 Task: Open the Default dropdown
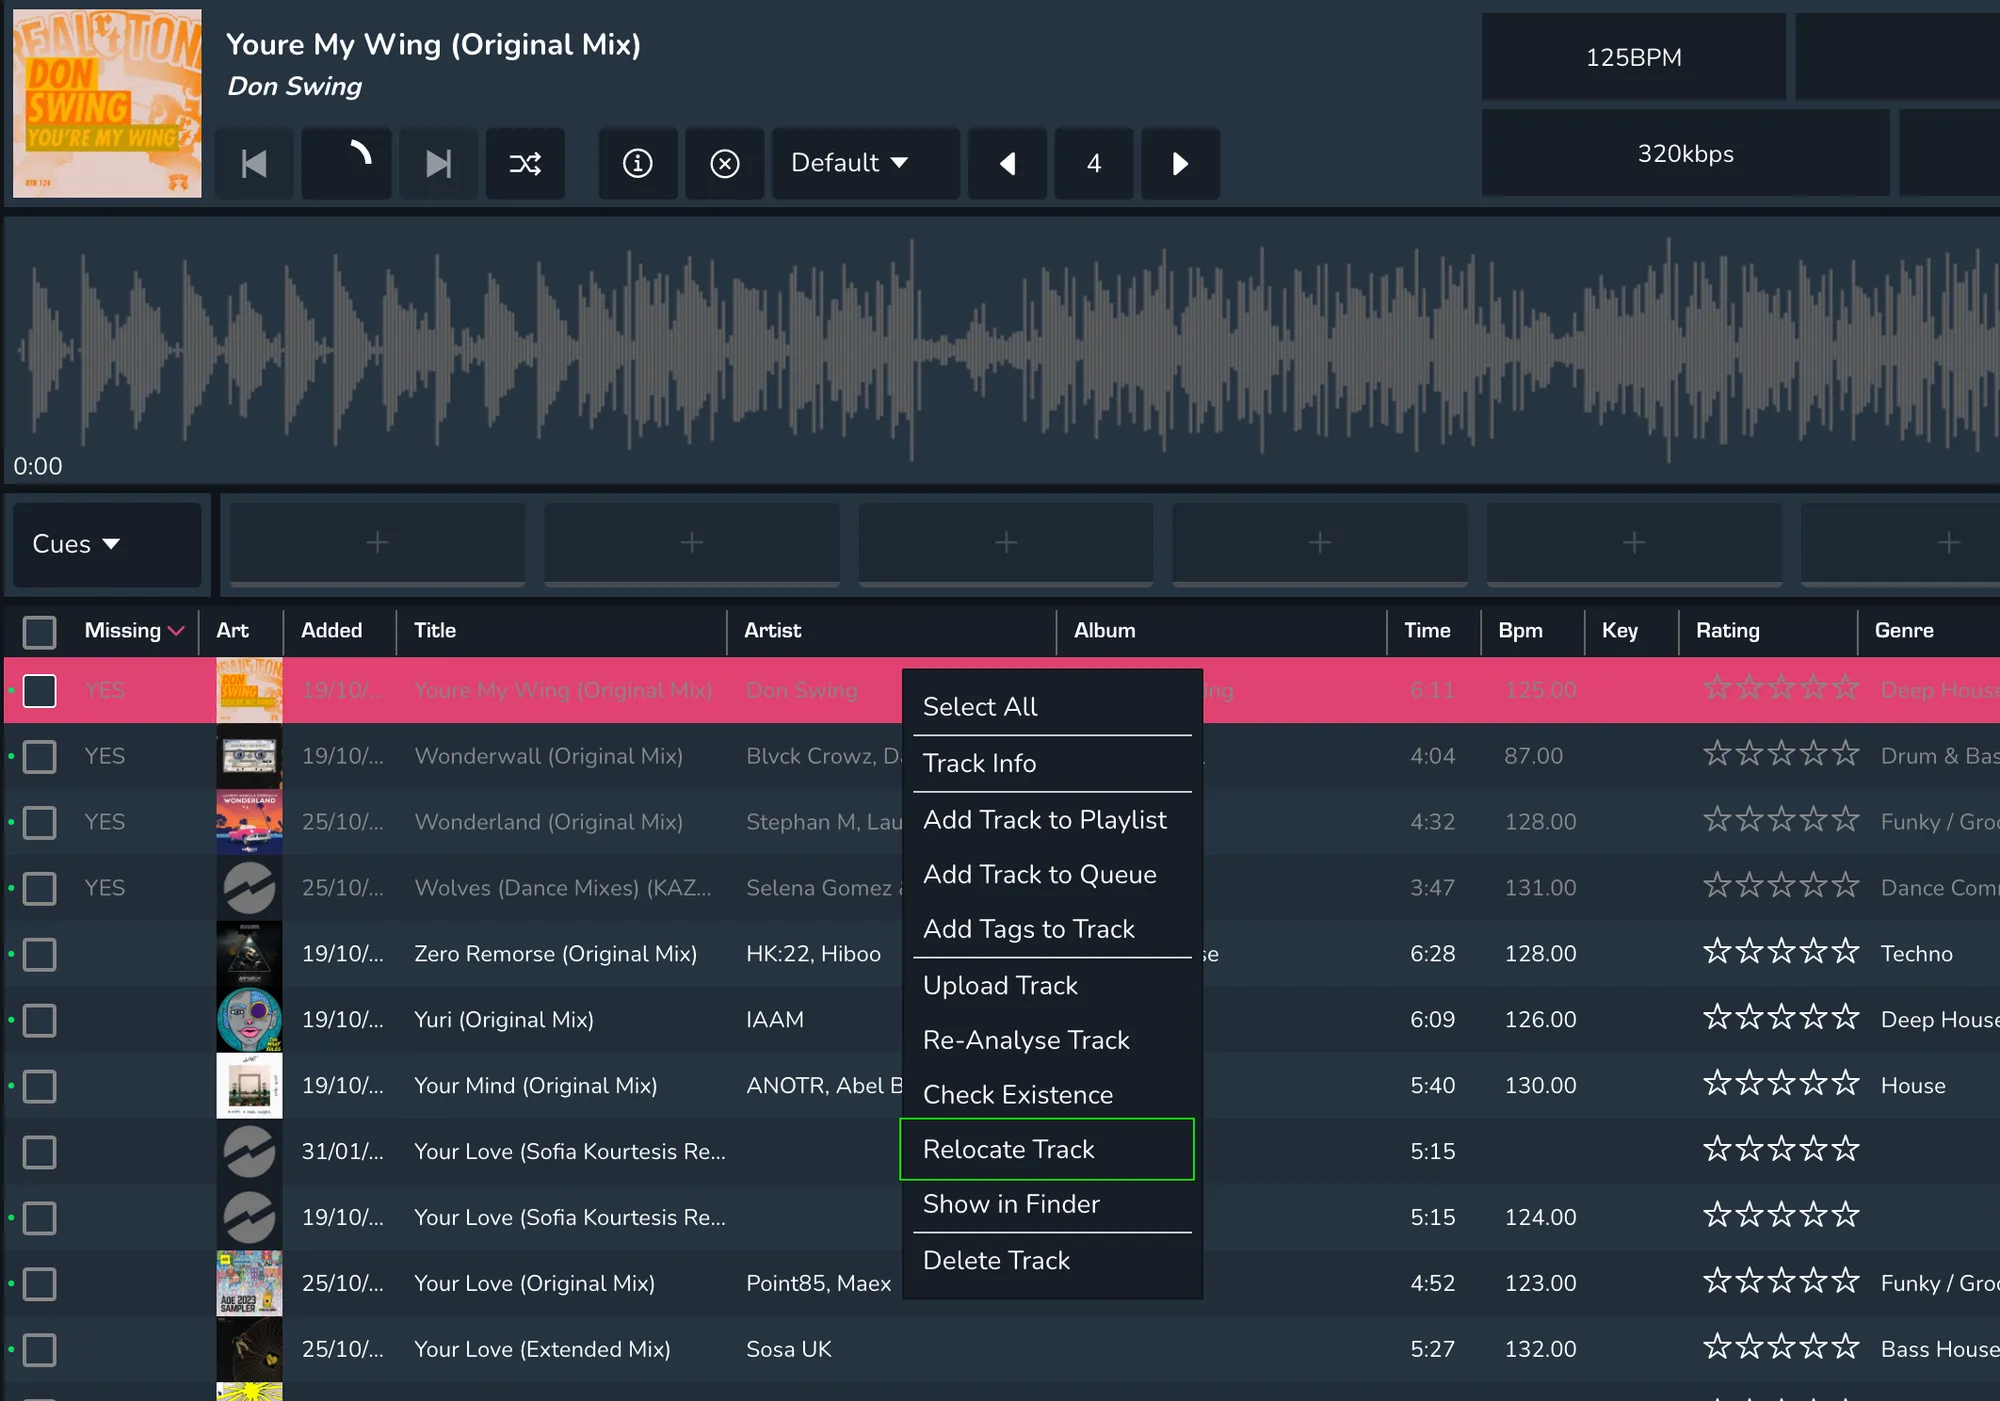tap(850, 163)
